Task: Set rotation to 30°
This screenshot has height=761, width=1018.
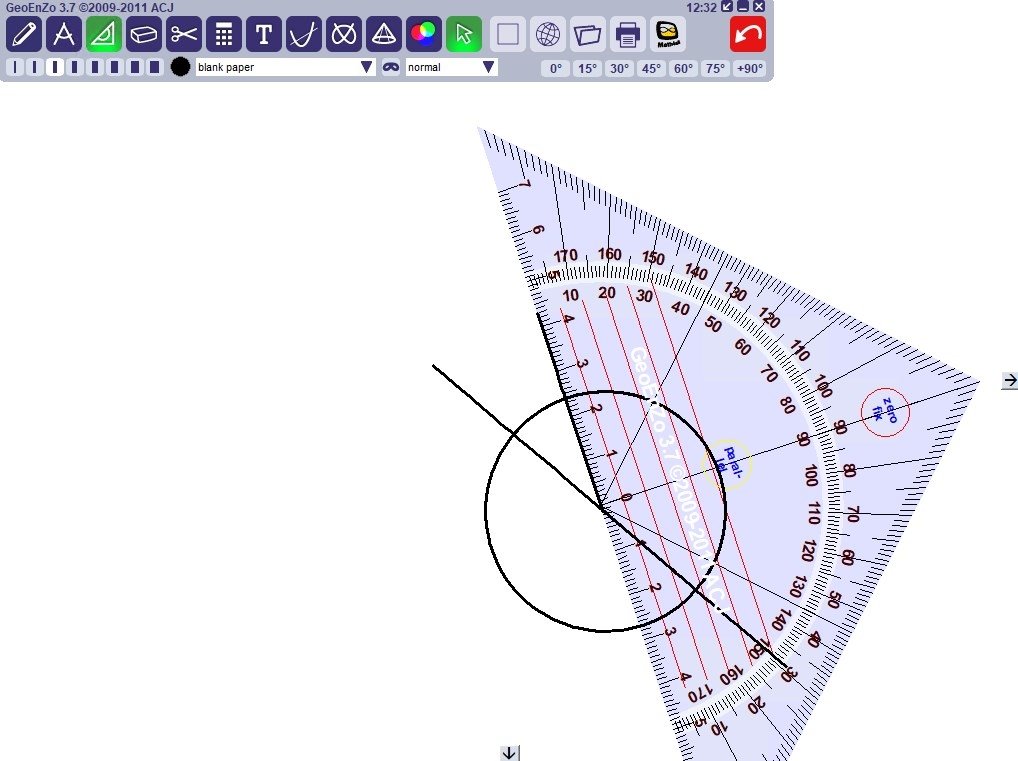Action: pyautogui.click(x=619, y=68)
